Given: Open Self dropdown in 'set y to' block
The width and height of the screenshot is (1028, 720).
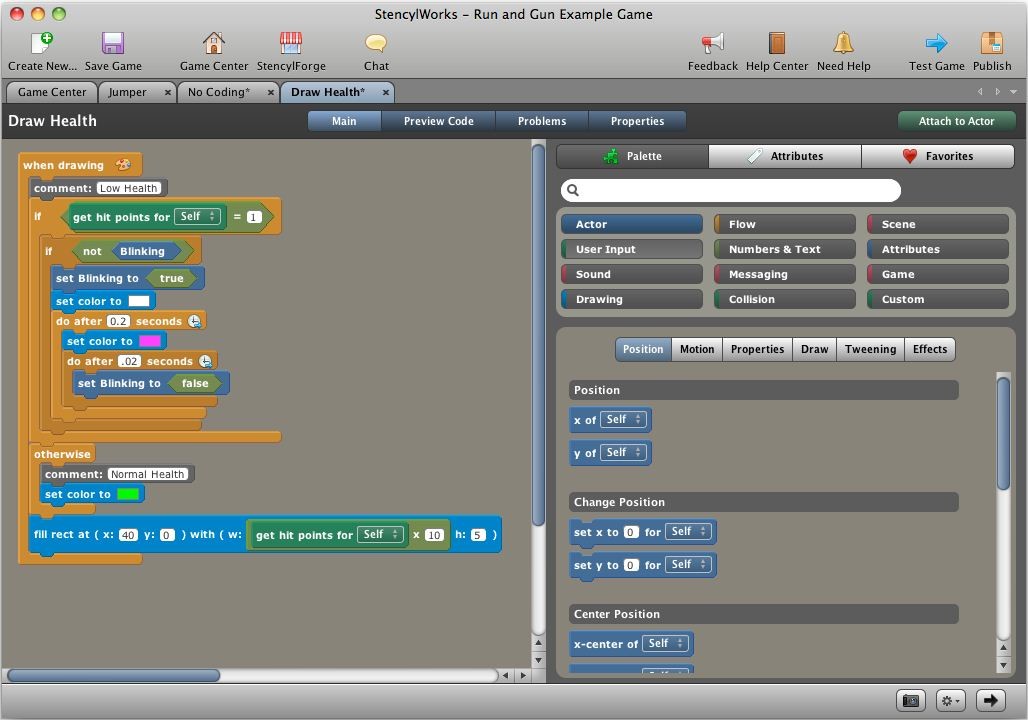Looking at the screenshot, I should click(688, 564).
